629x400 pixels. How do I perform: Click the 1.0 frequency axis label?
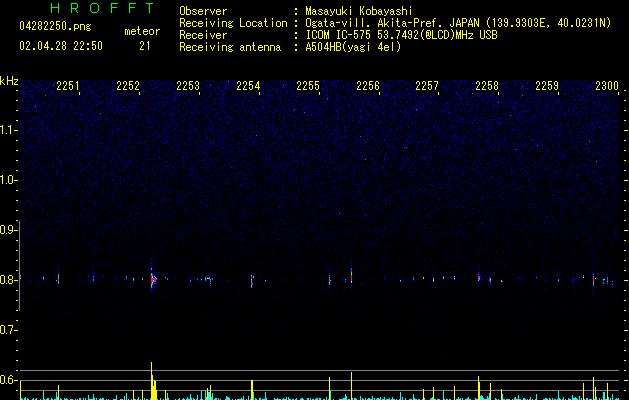(x=8, y=180)
